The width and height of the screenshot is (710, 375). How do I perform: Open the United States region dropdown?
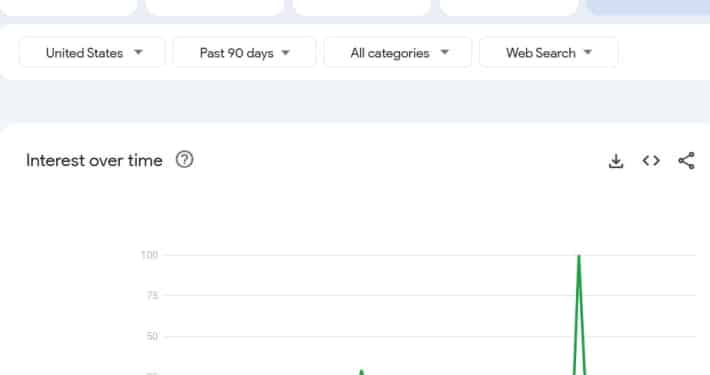pyautogui.click(x=92, y=53)
